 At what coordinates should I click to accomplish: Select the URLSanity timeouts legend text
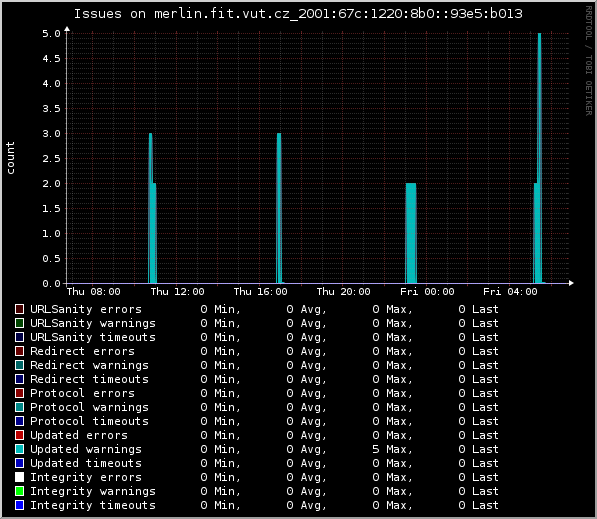tap(93, 337)
